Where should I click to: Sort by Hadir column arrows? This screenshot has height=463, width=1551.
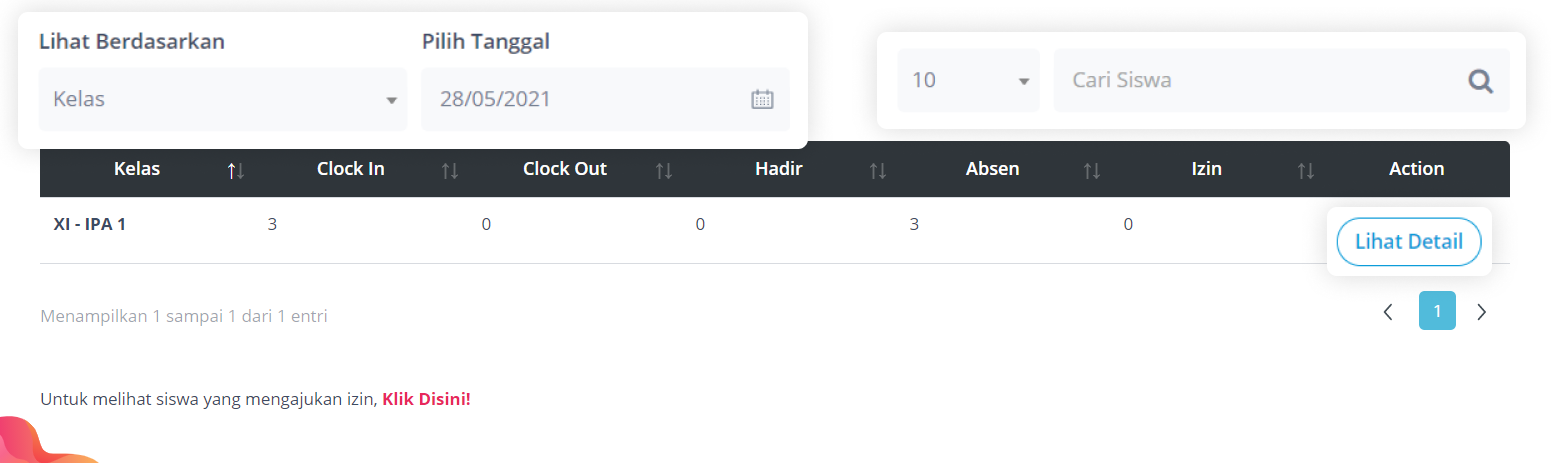tap(878, 171)
